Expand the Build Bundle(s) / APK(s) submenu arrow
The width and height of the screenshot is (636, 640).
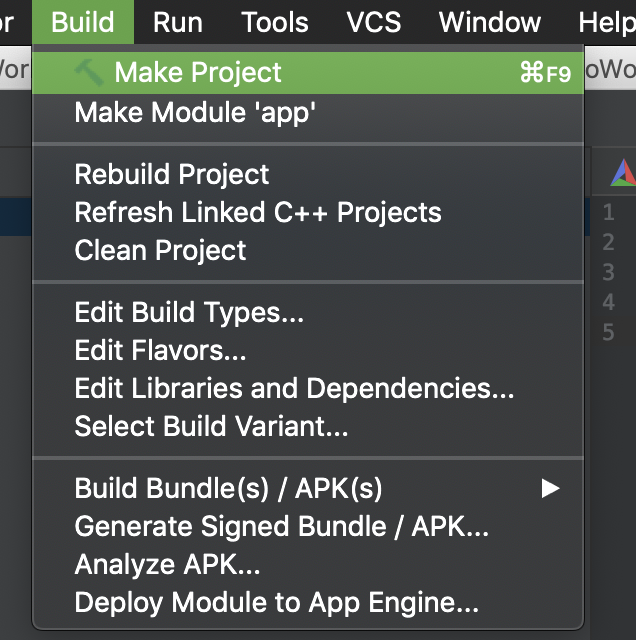coord(549,489)
